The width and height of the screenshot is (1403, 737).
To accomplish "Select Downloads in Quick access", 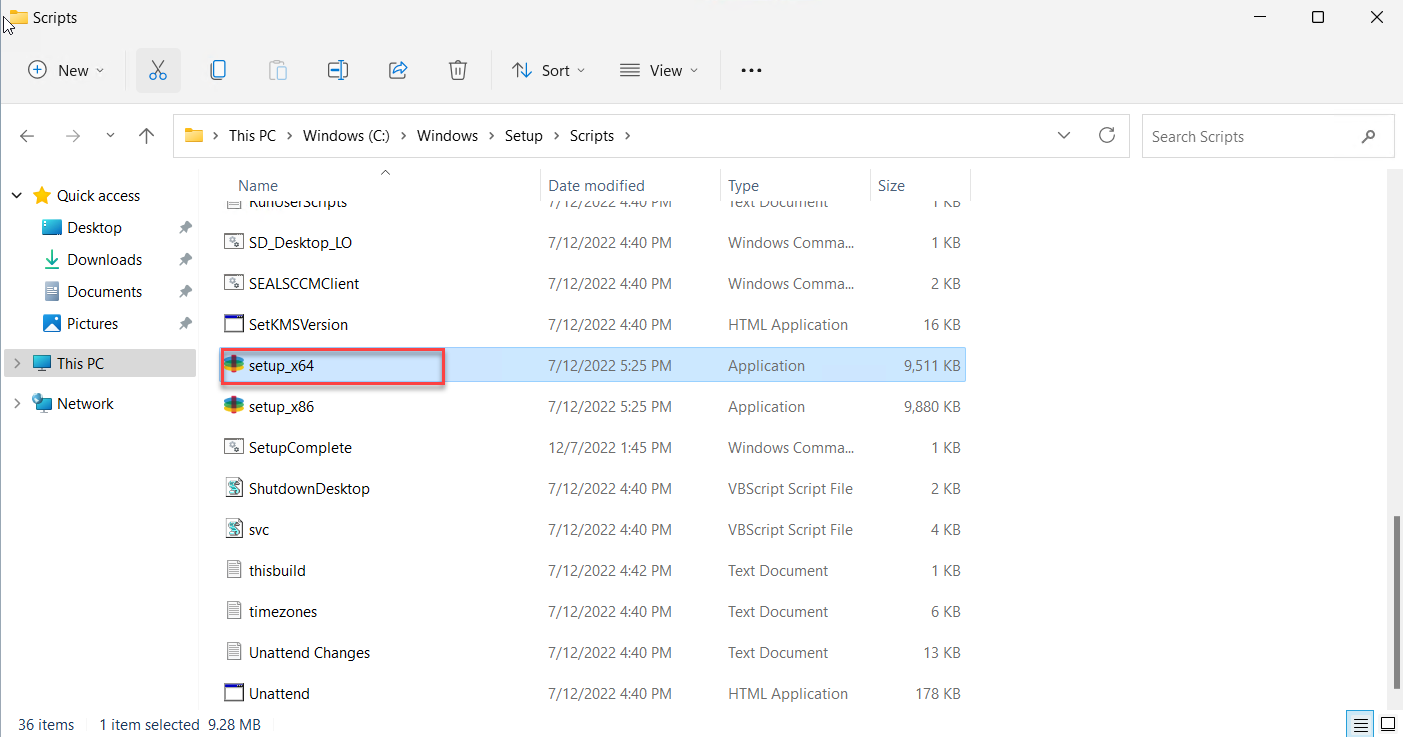I will [104, 259].
